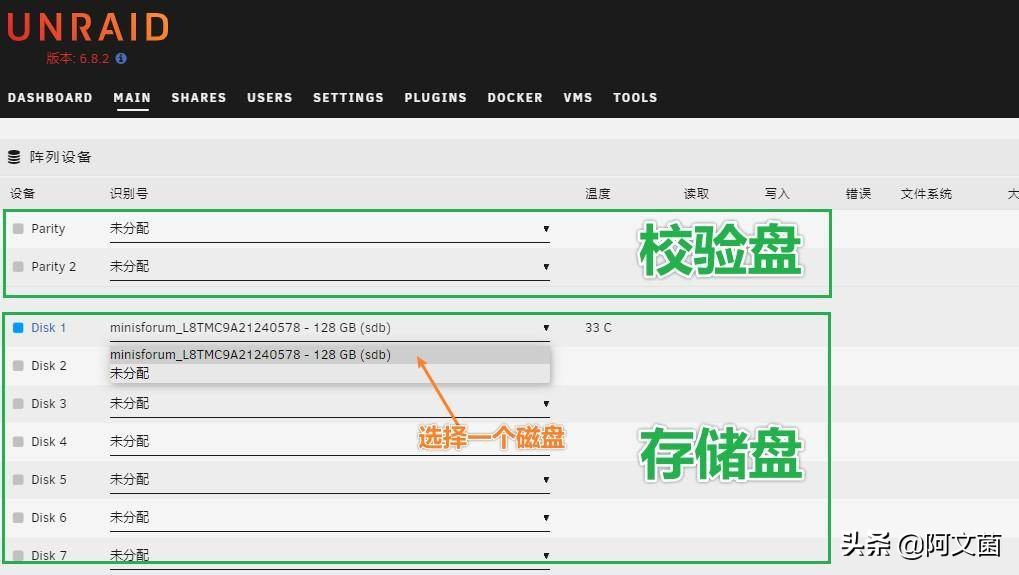1019x575 pixels.
Task: Click the Disk 2 row label
Action: 49,366
